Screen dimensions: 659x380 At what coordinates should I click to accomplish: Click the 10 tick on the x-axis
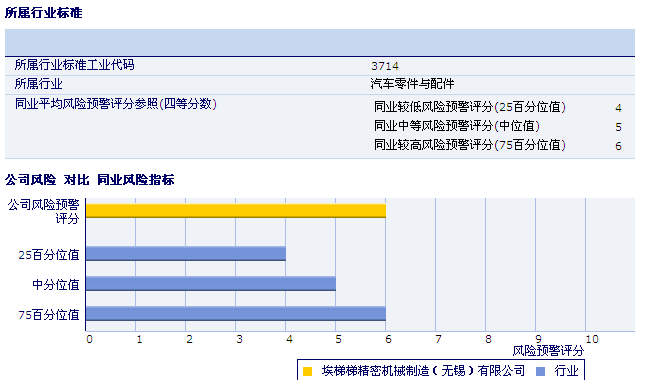pos(592,339)
